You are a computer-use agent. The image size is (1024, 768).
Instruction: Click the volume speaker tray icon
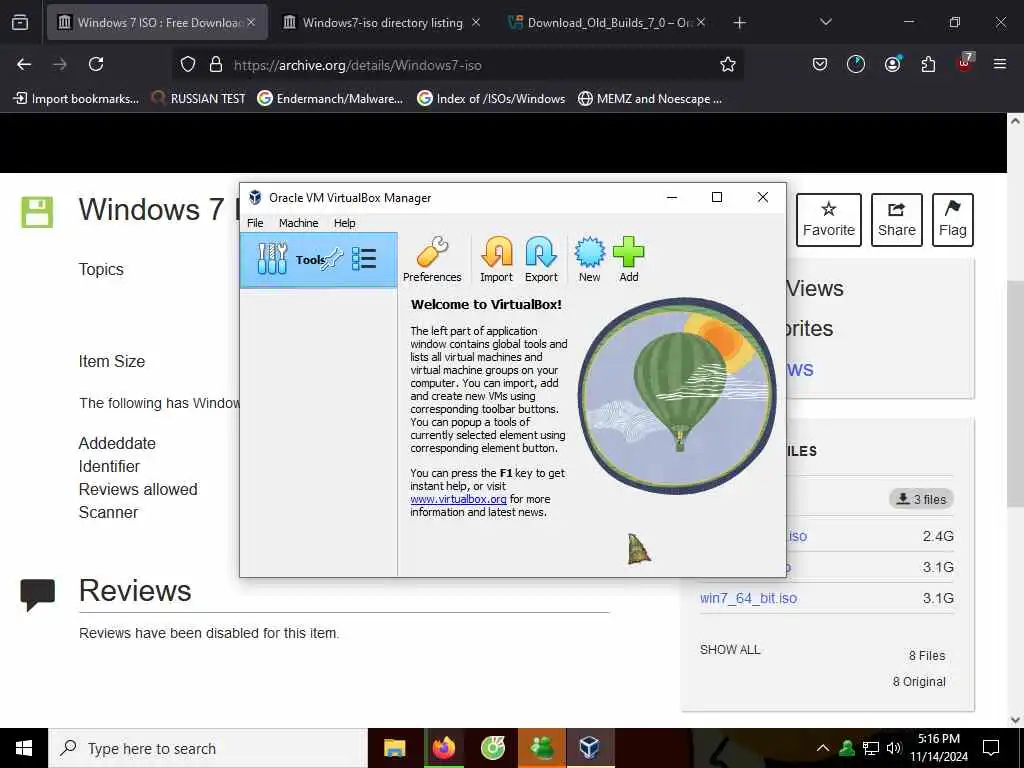(894, 748)
